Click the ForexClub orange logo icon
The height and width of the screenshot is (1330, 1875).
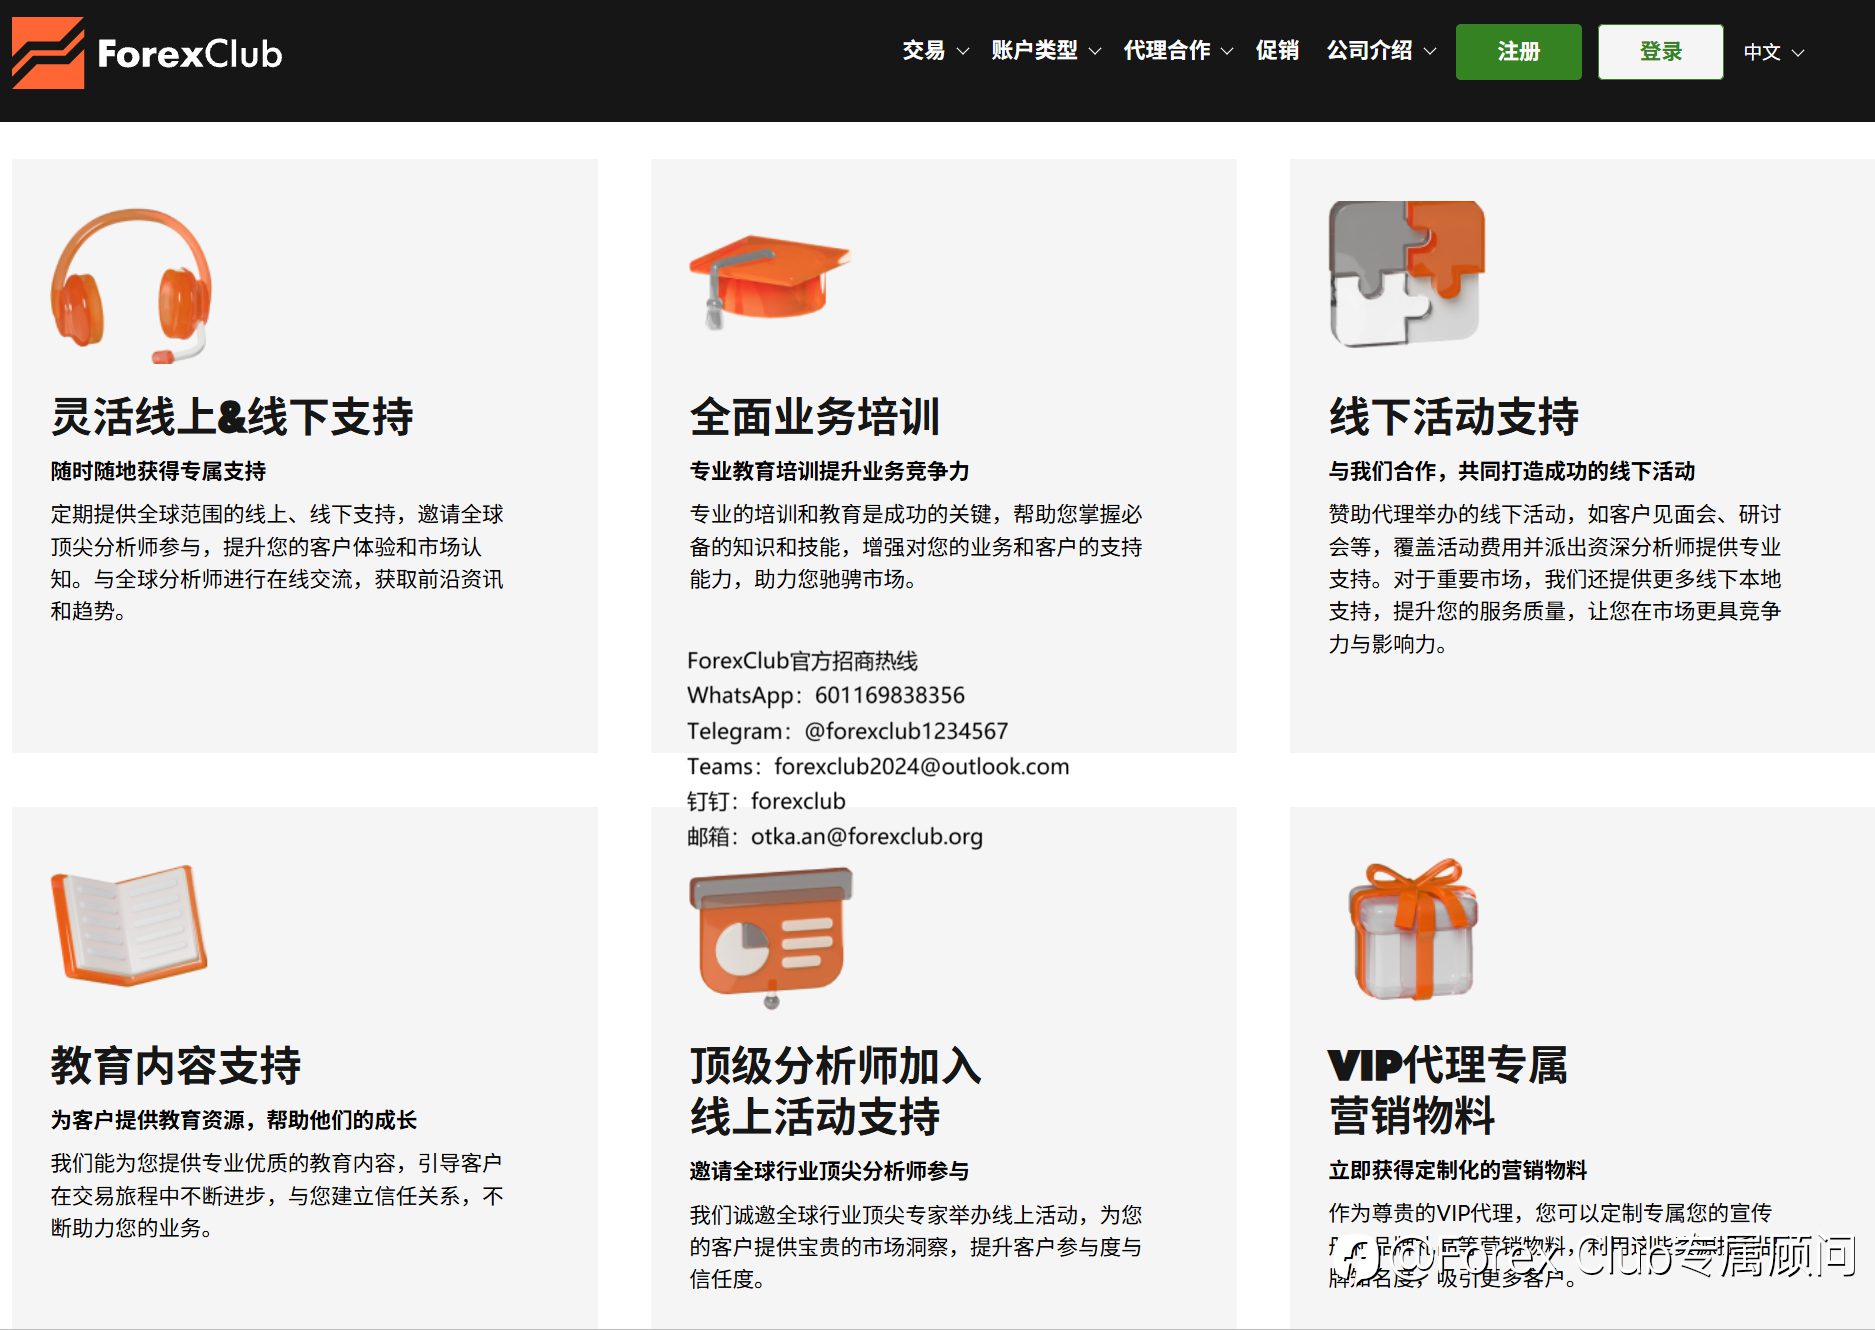click(48, 53)
